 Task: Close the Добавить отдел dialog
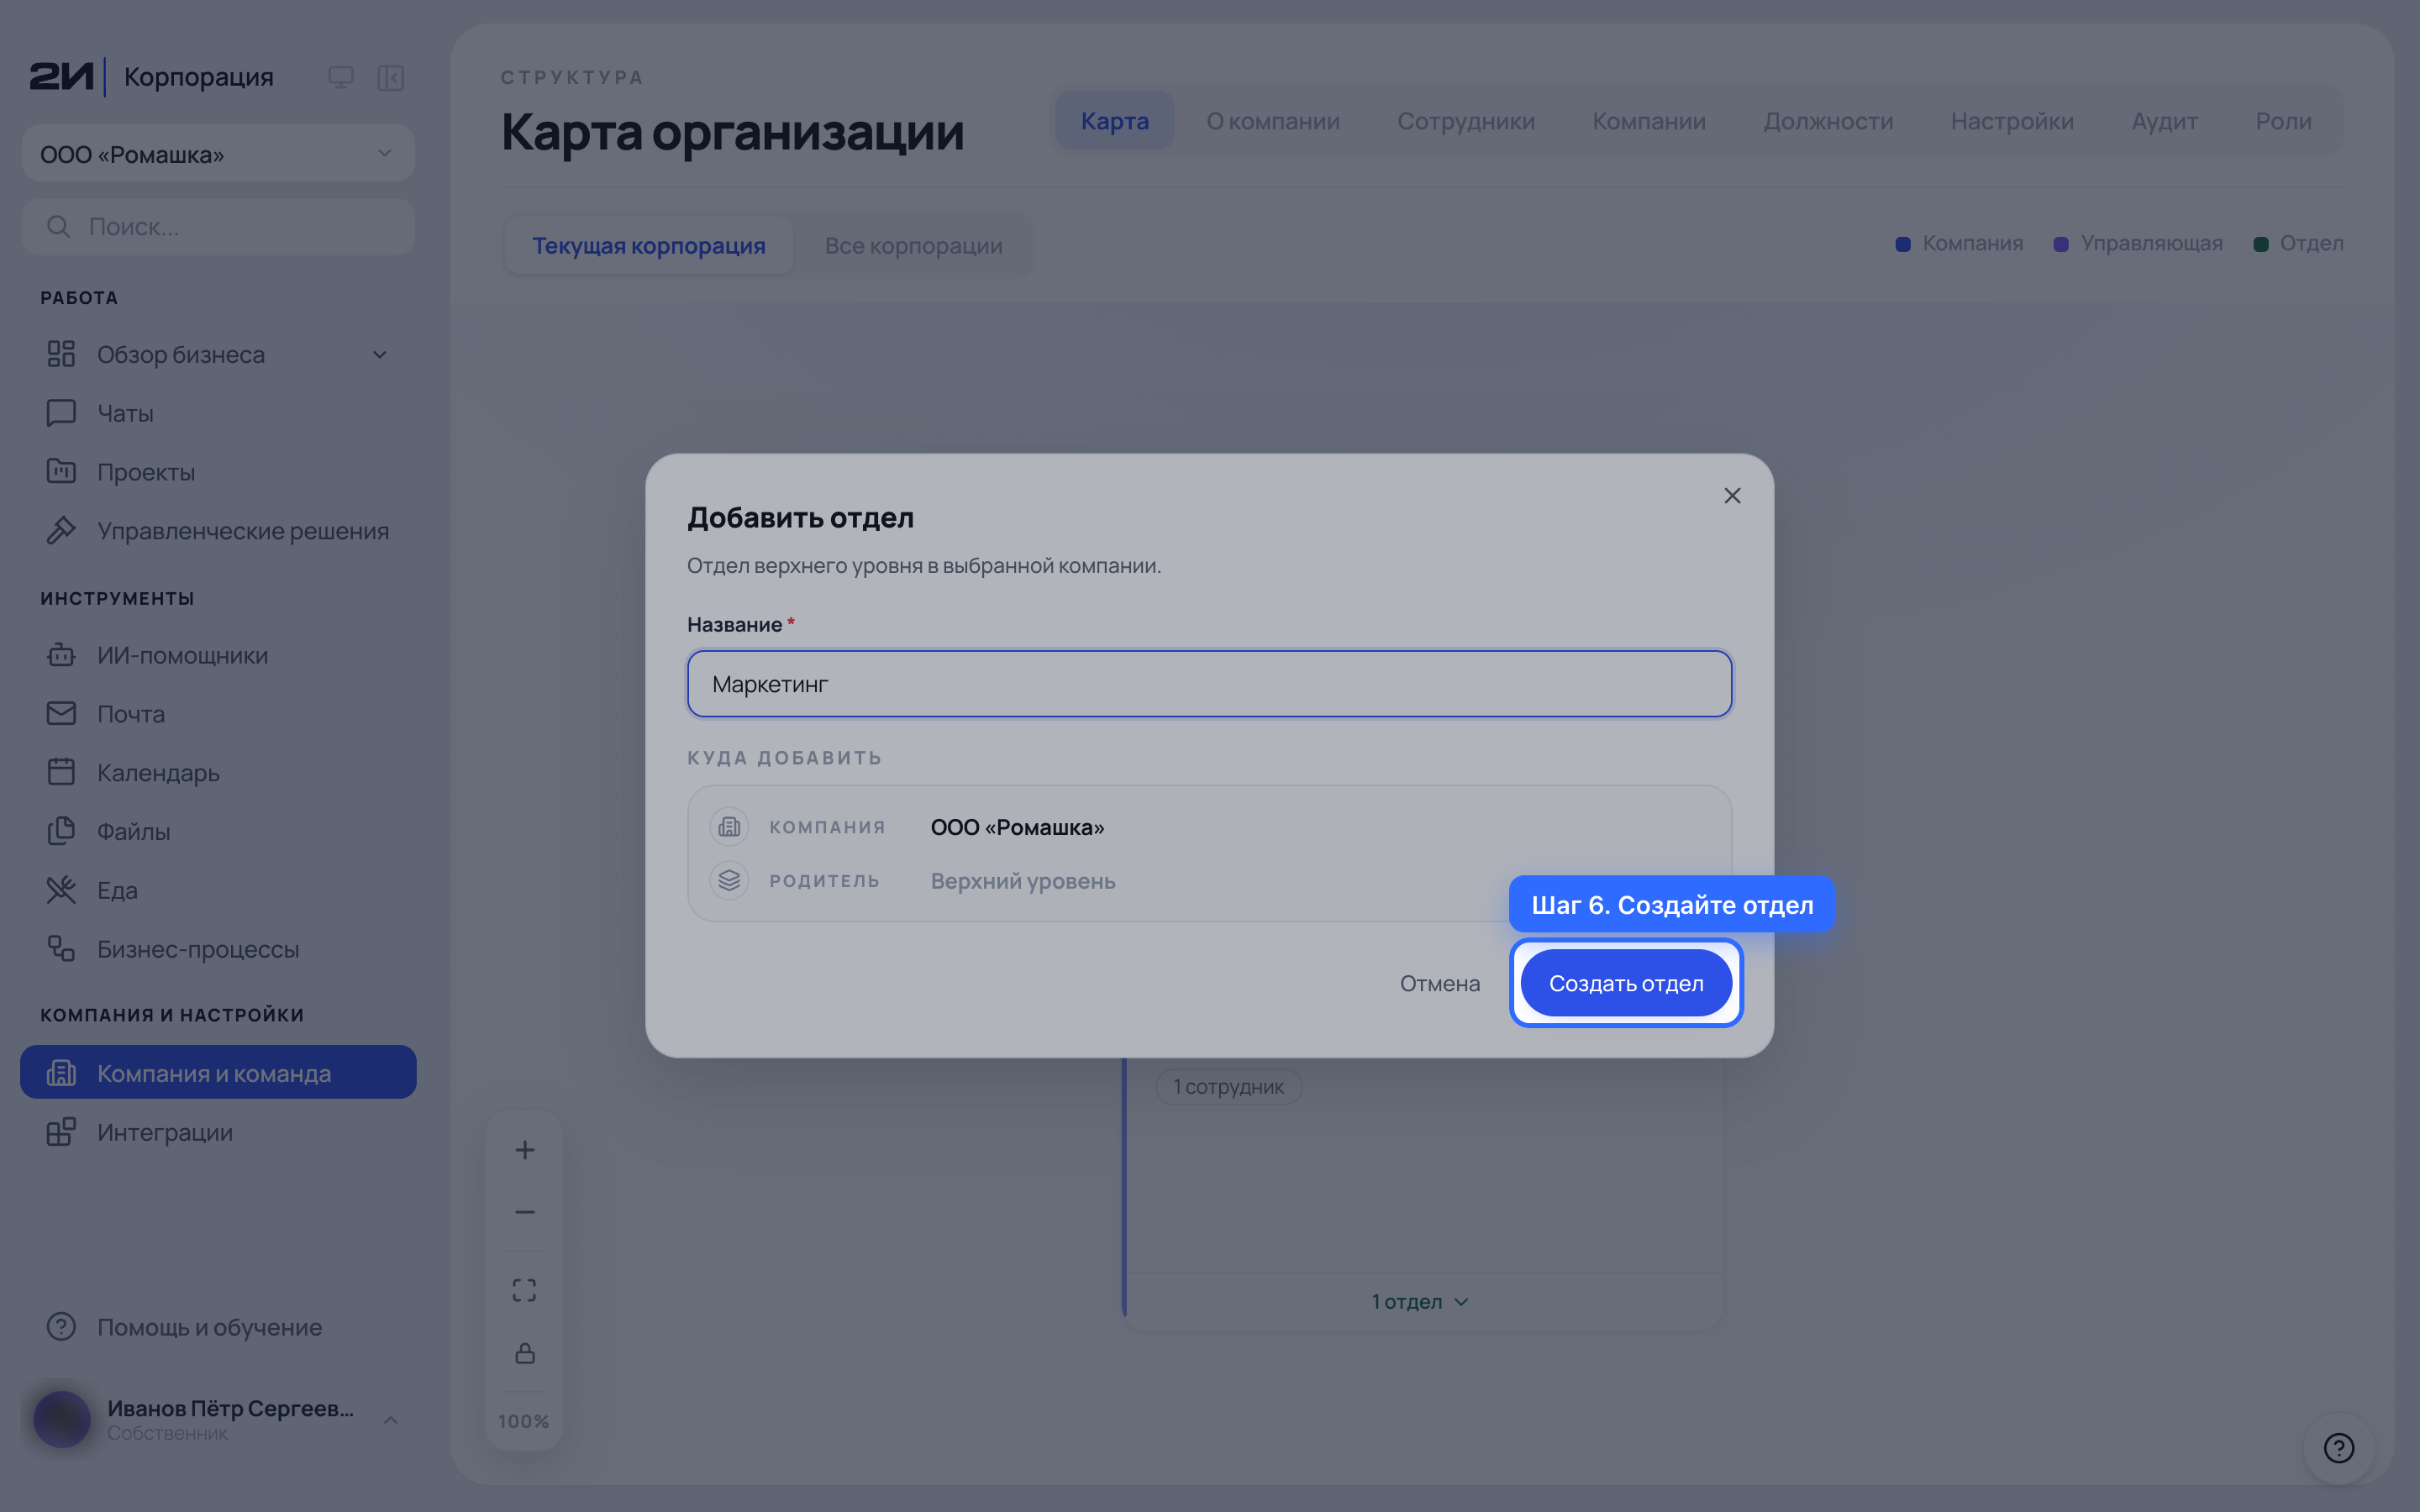(1732, 496)
